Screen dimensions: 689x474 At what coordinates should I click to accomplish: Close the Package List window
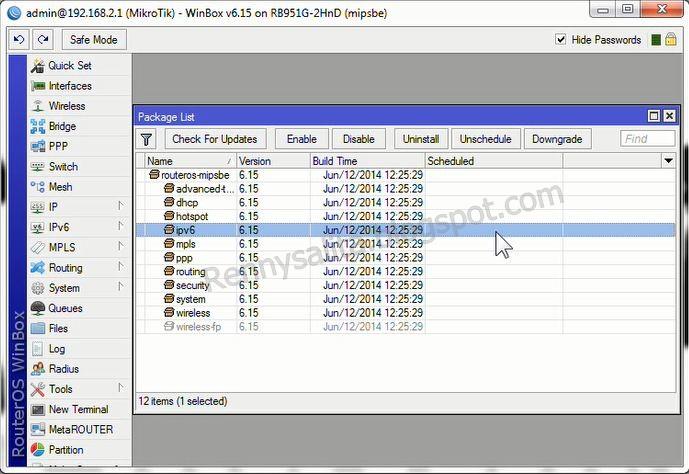pyautogui.click(x=669, y=116)
